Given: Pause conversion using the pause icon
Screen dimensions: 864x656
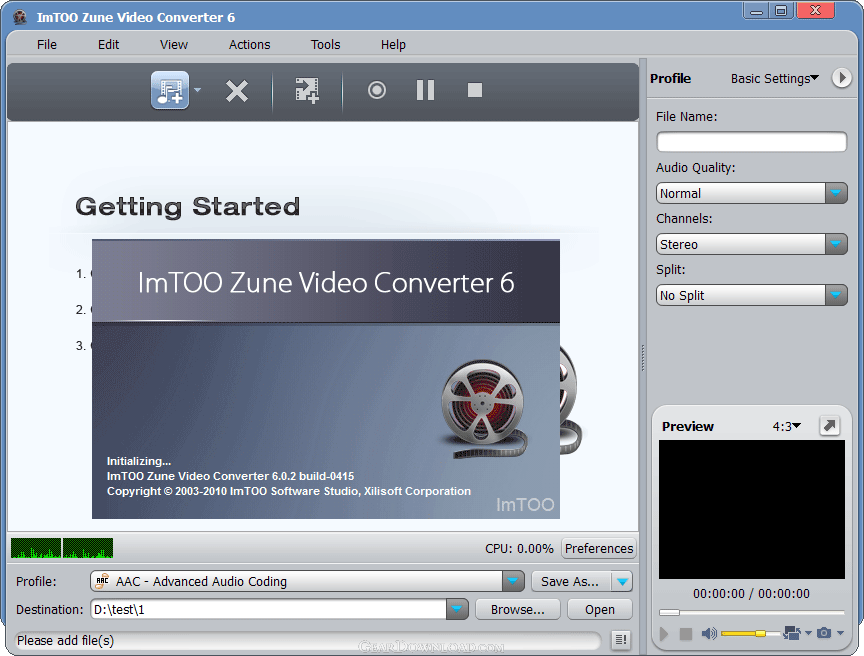Looking at the screenshot, I should pos(425,90).
